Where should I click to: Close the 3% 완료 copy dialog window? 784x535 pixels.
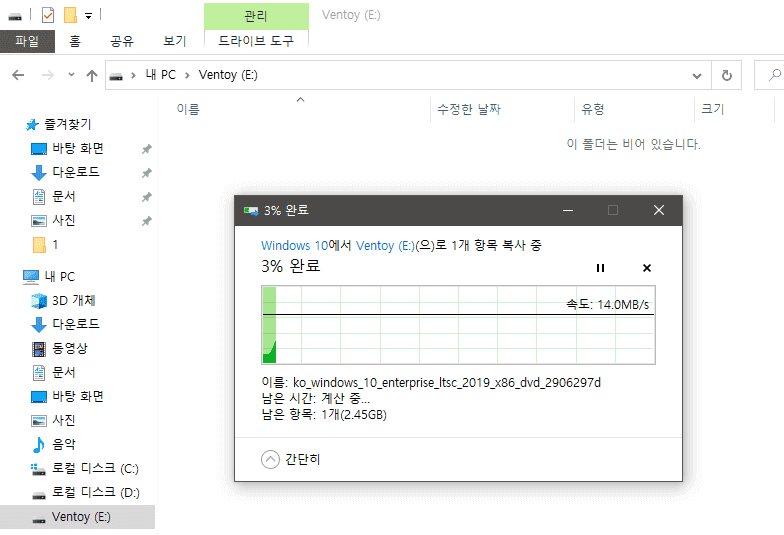point(659,210)
